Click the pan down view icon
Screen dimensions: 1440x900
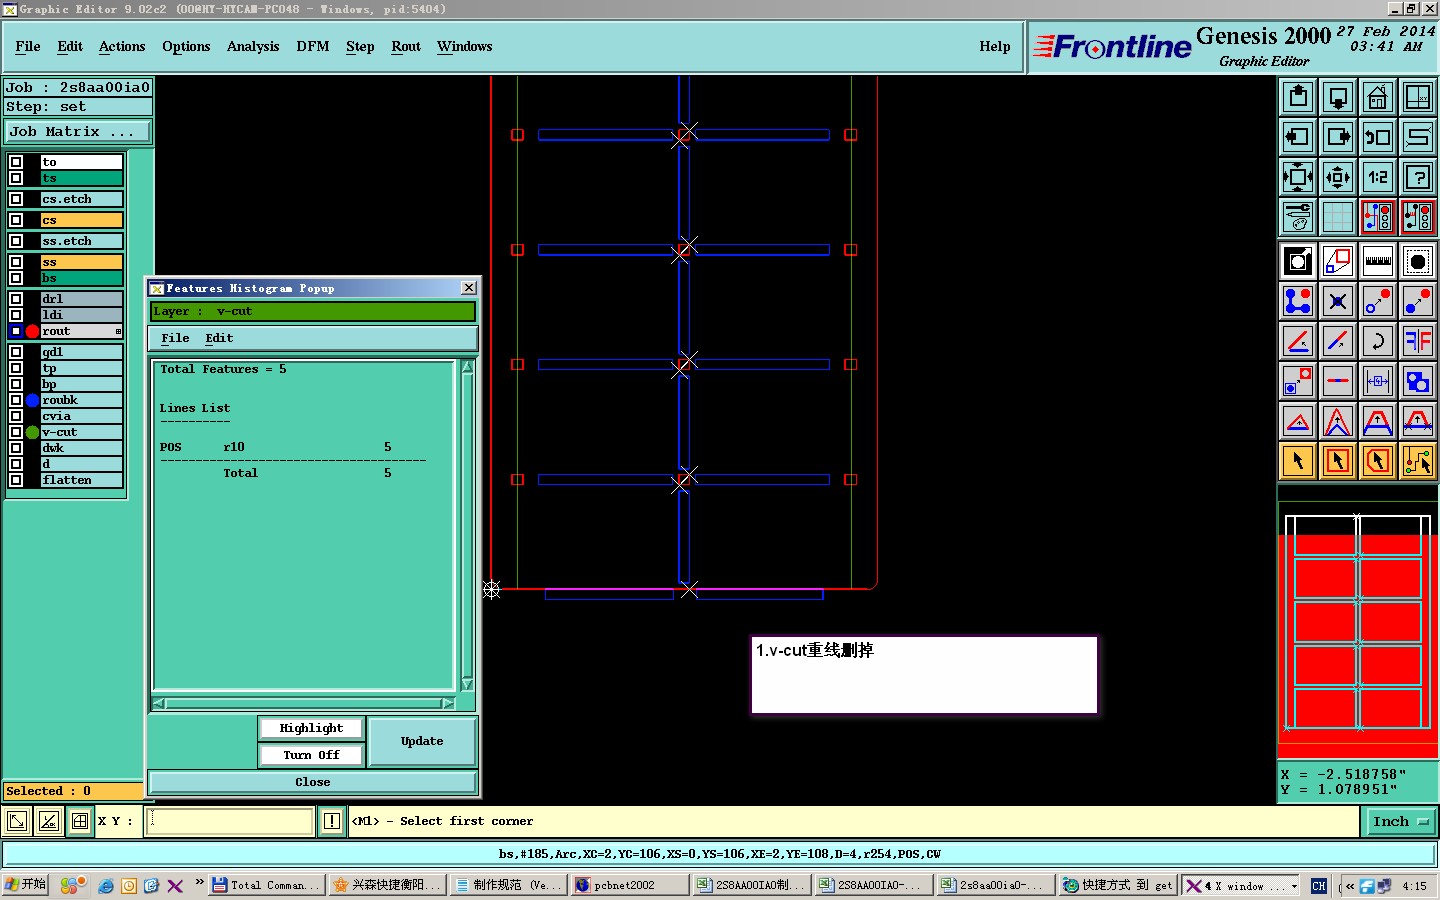tap(1338, 97)
